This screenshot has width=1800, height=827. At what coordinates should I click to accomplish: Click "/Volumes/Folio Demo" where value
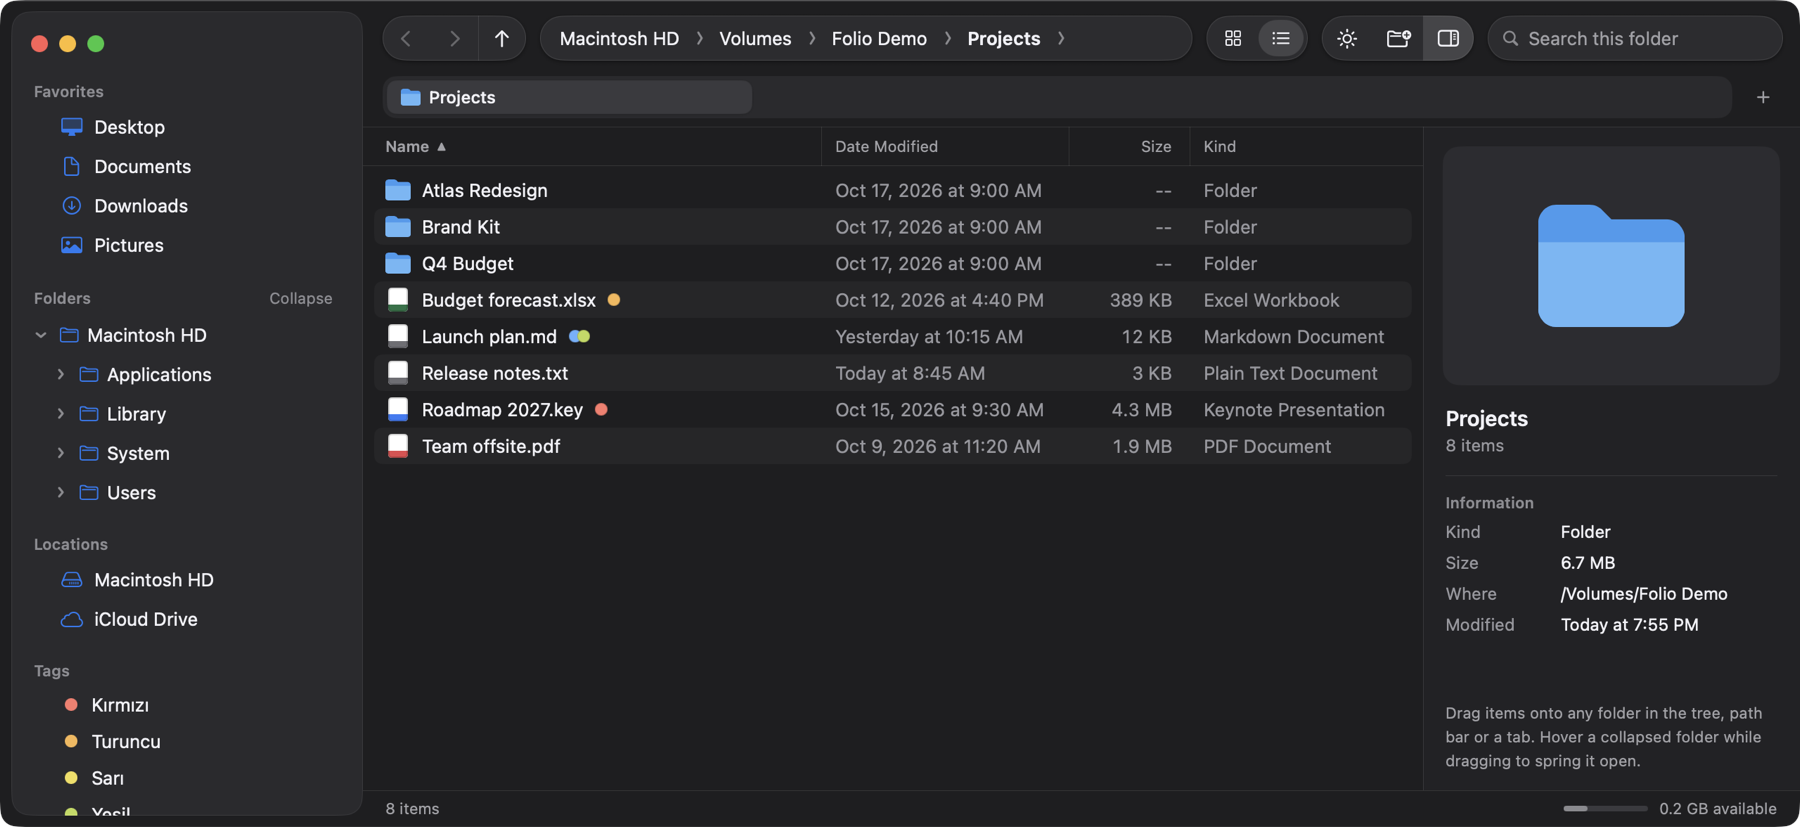pyautogui.click(x=1644, y=594)
